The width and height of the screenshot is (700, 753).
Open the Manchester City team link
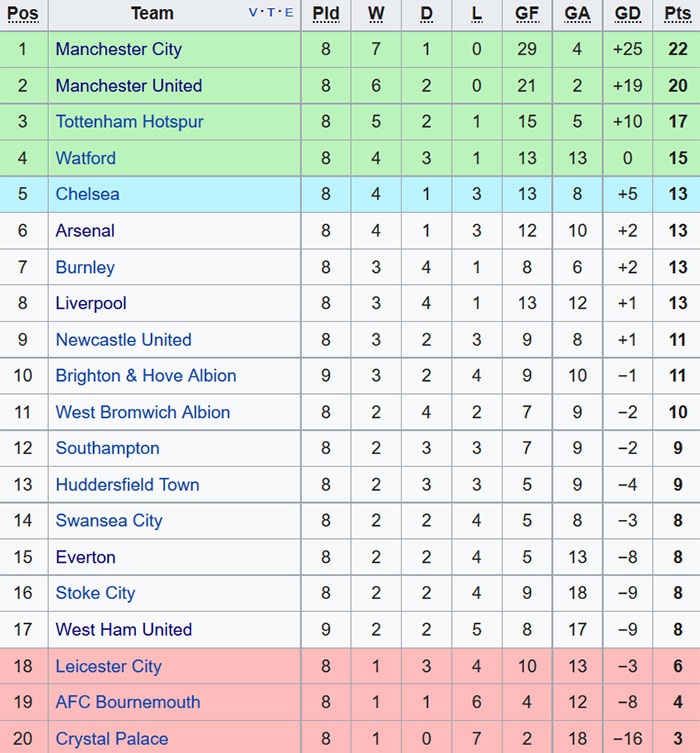(118, 49)
